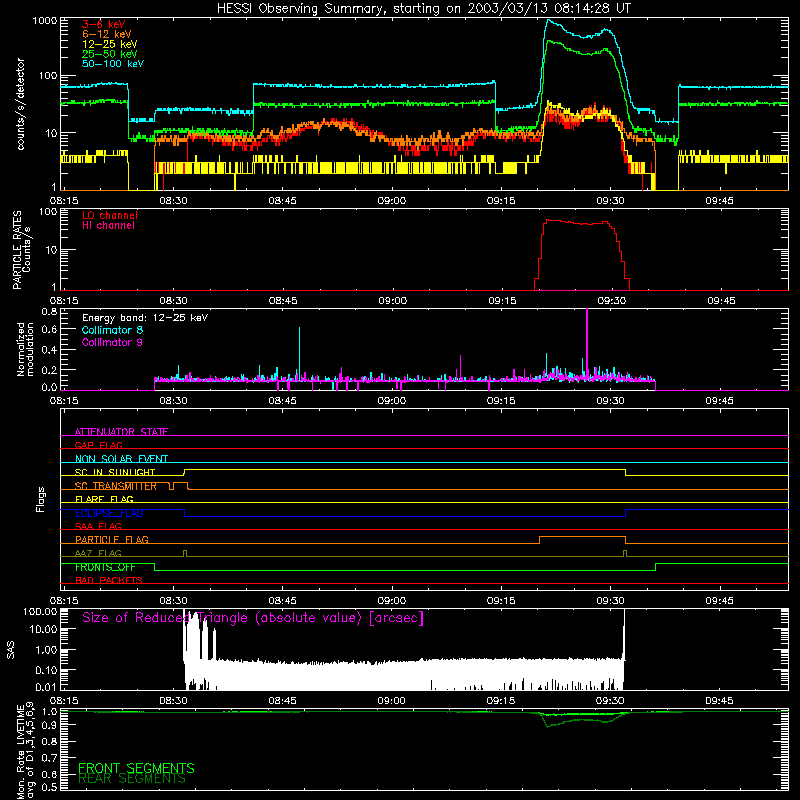The image size is (800, 800).
Task: Click the SC IN SUNLIGHT flag label
Action: click(x=115, y=472)
